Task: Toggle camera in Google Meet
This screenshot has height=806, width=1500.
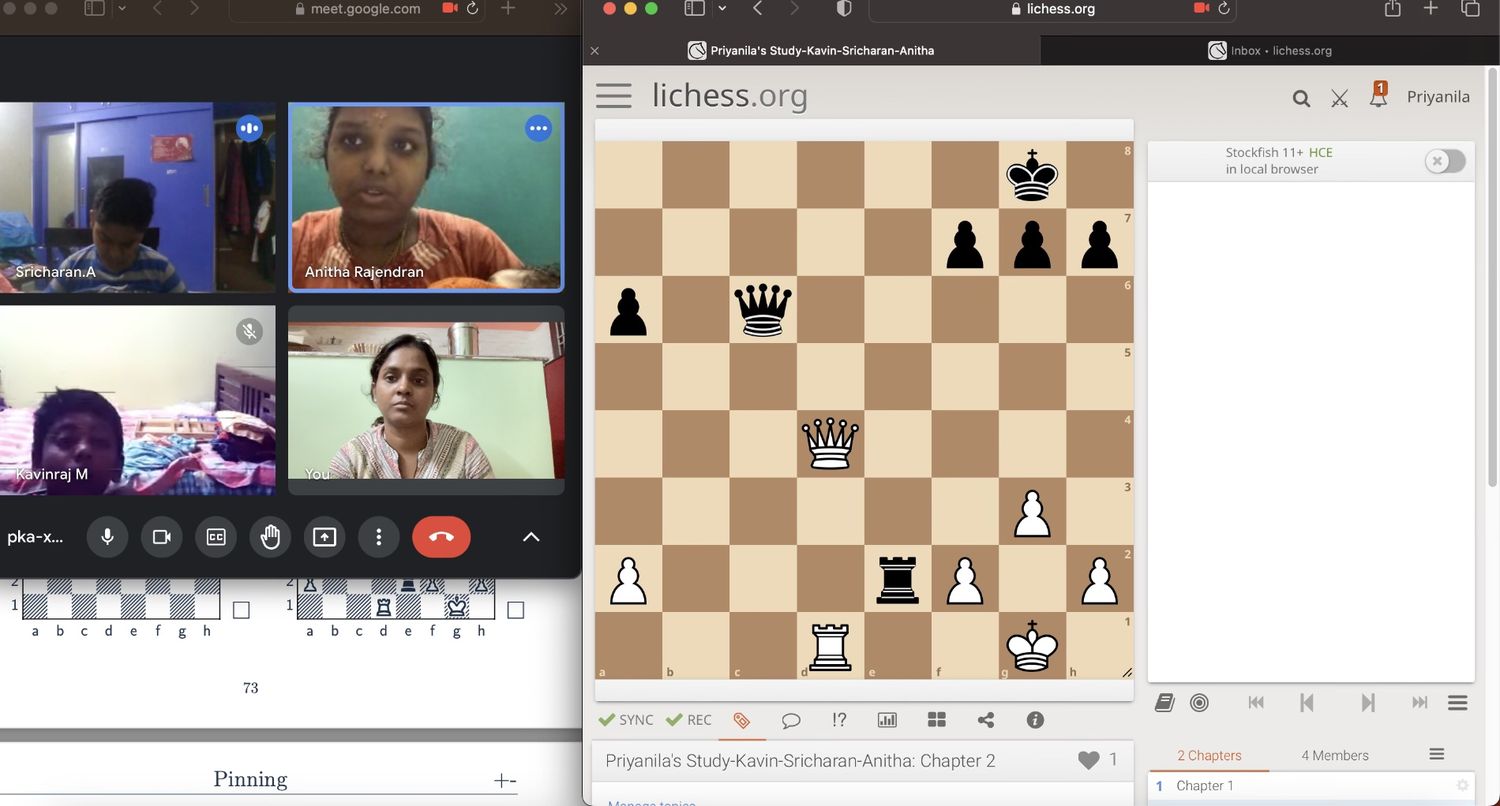Action: tap(161, 537)
